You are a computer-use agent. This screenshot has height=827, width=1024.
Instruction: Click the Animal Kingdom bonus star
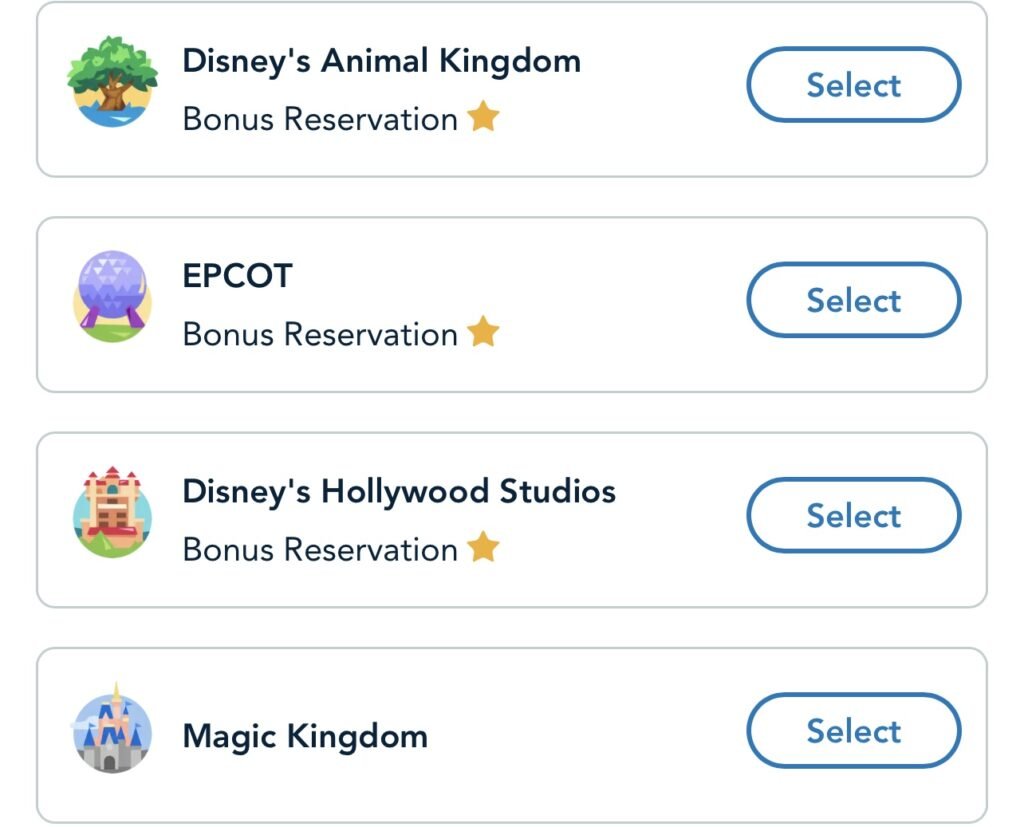point(483,117)
